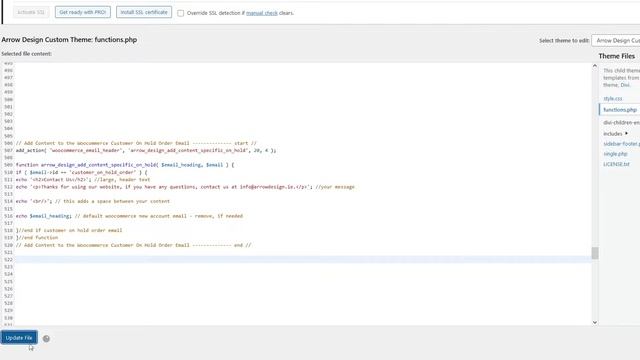Image resolution: width=640 pixels, height=360 pixels.
Task: Click the Update File button
Action: click(19, 338)
